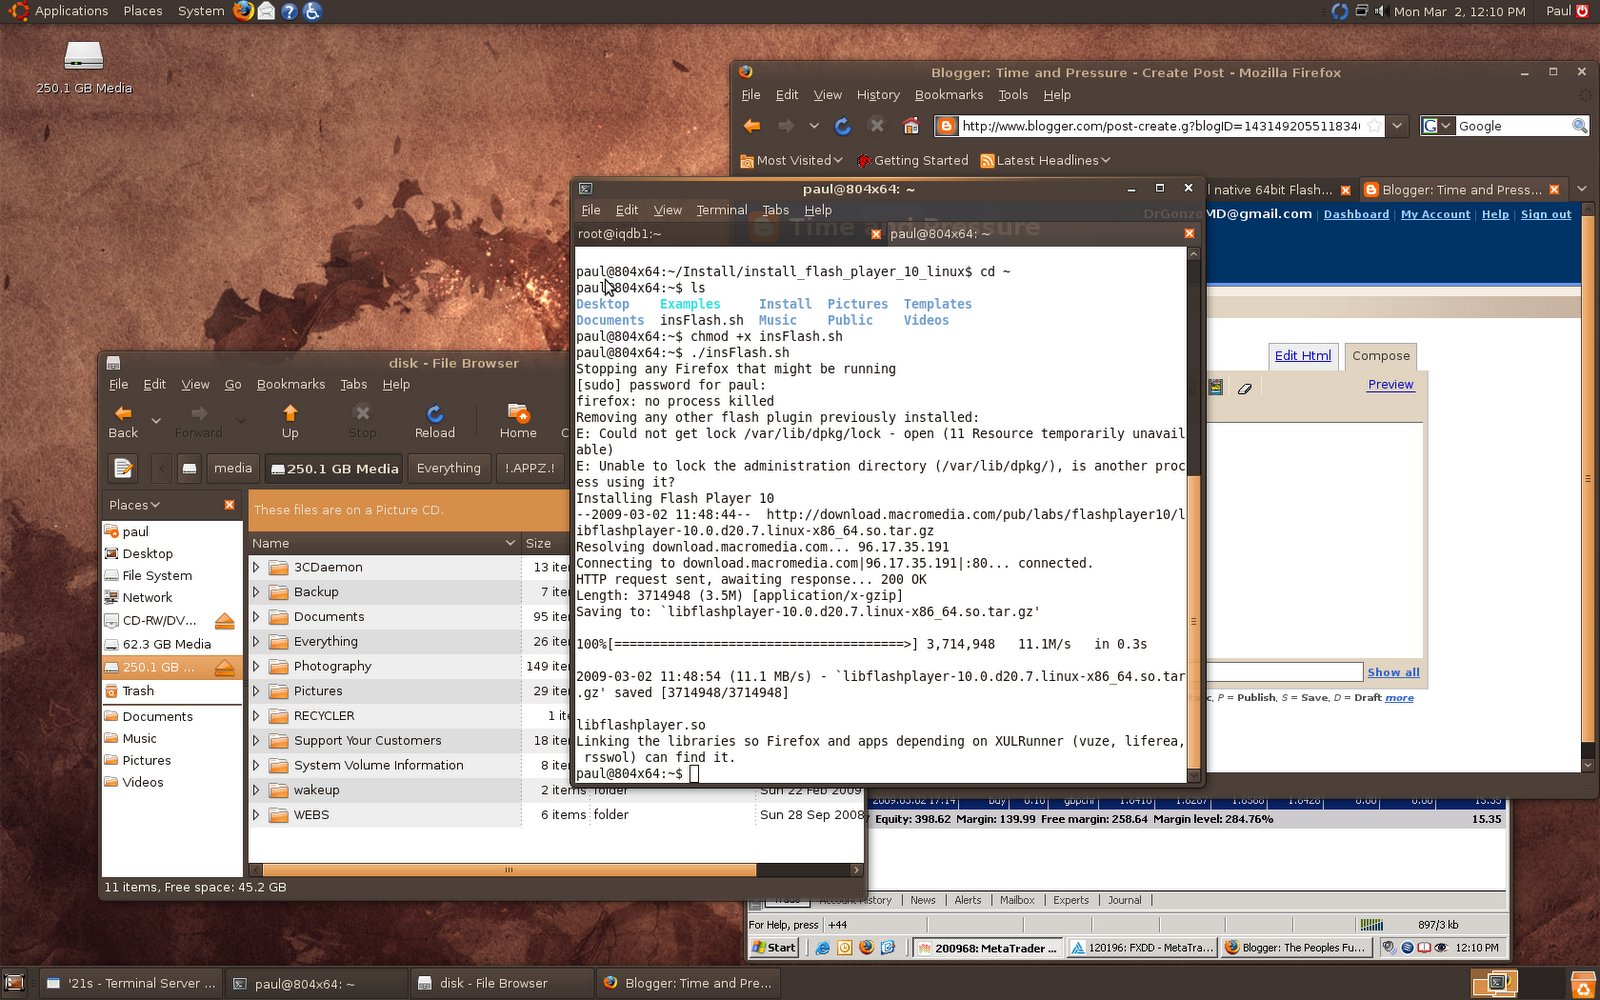Click the File Browser horizontal scrollbar

[x=508, y=870]
